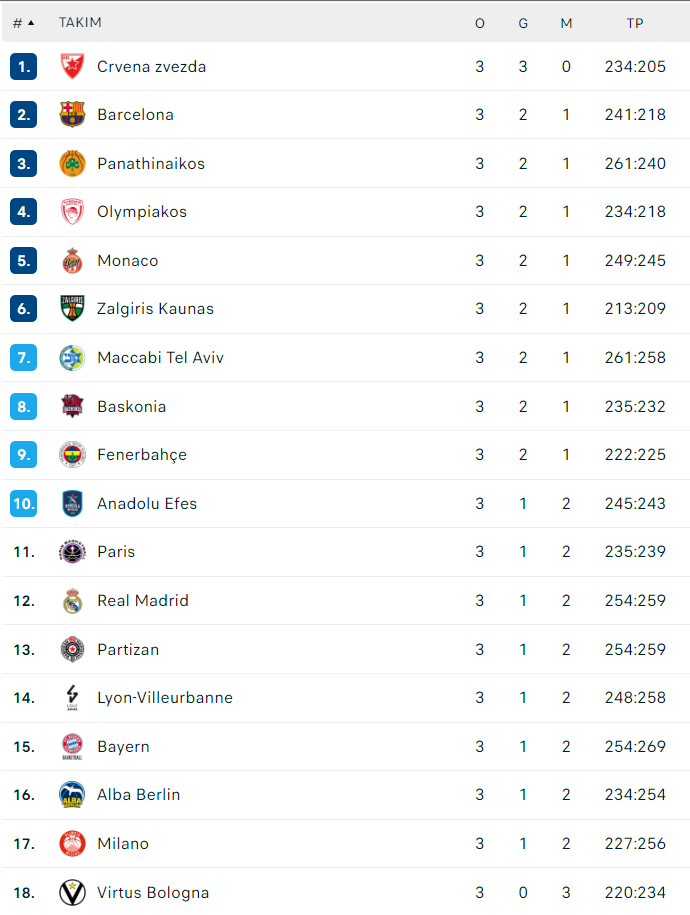690x915 pixels.
Task: Click the Alba Berlin logo
Action: tap(72, 794)
